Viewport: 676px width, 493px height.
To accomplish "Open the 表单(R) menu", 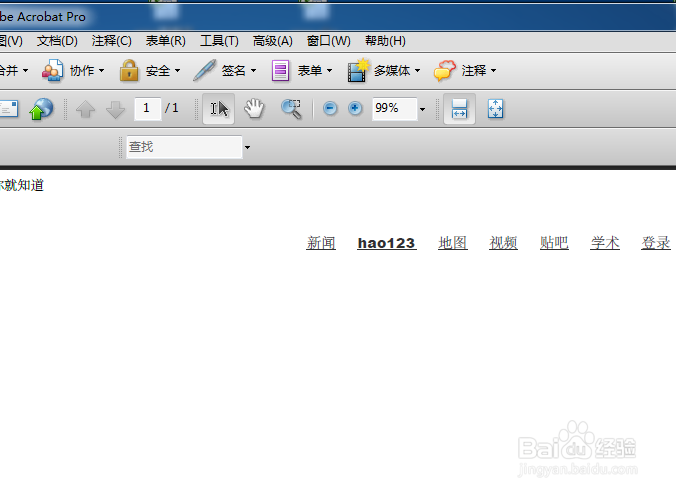I will pyautogui.click(x=166, y=41).
